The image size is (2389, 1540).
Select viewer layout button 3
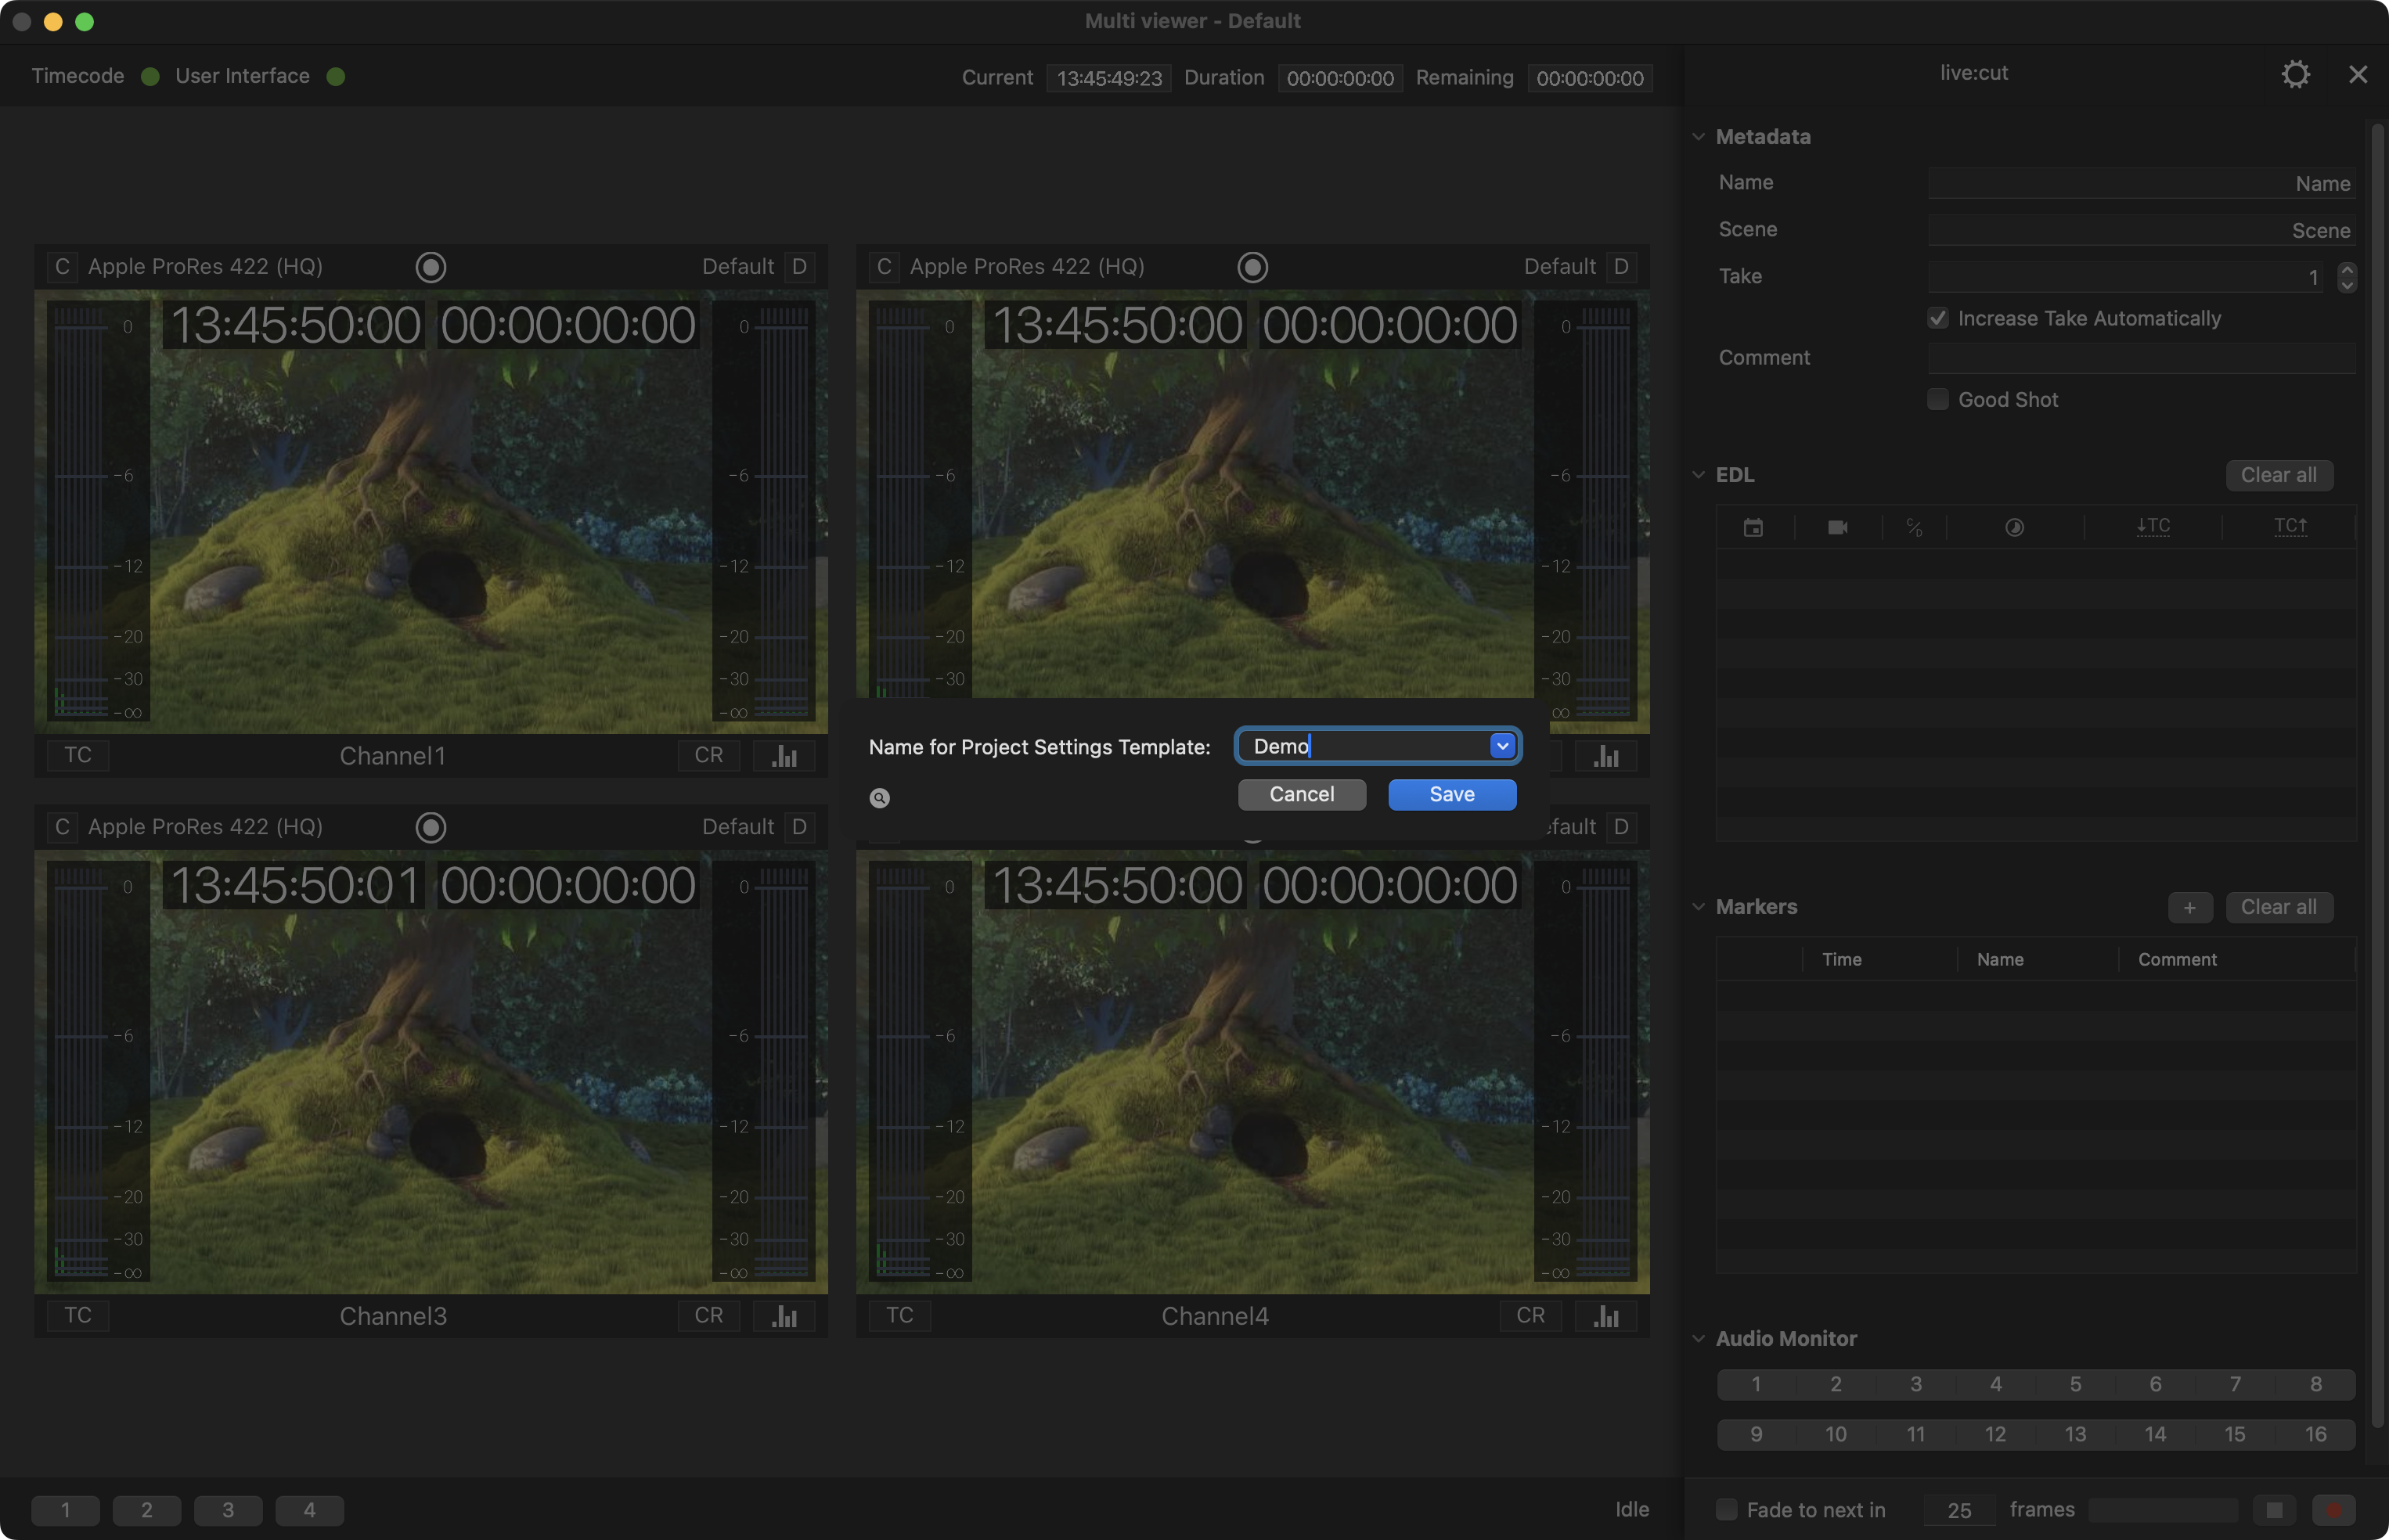point(228,1510)
